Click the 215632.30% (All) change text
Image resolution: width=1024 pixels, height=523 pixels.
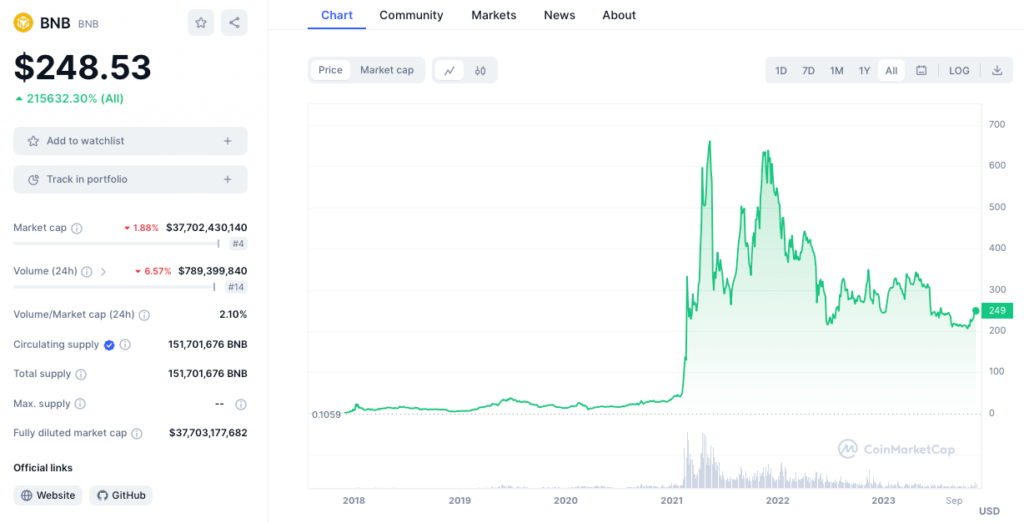pos(69,99)
